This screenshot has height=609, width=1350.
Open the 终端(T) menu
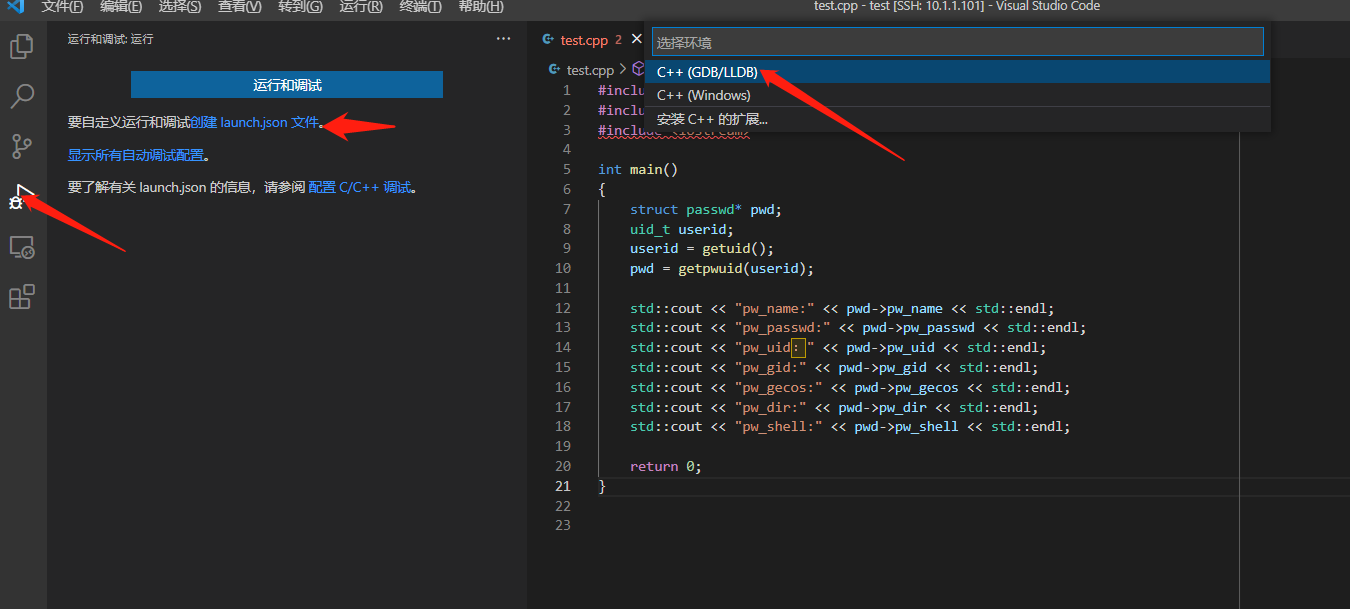coord(420,7)
